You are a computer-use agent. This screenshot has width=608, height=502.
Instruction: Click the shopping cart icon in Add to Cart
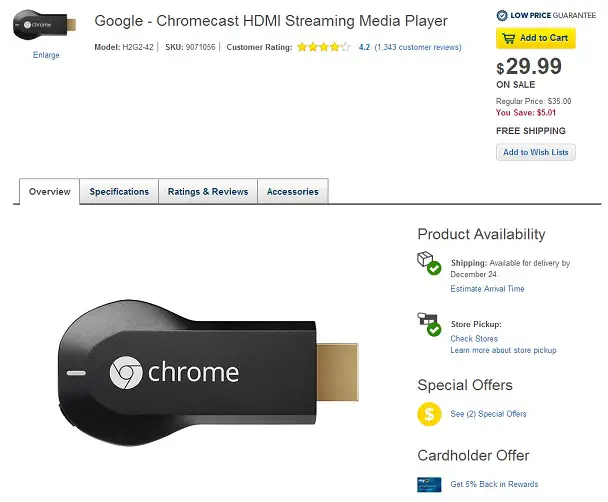coord(509,38)
